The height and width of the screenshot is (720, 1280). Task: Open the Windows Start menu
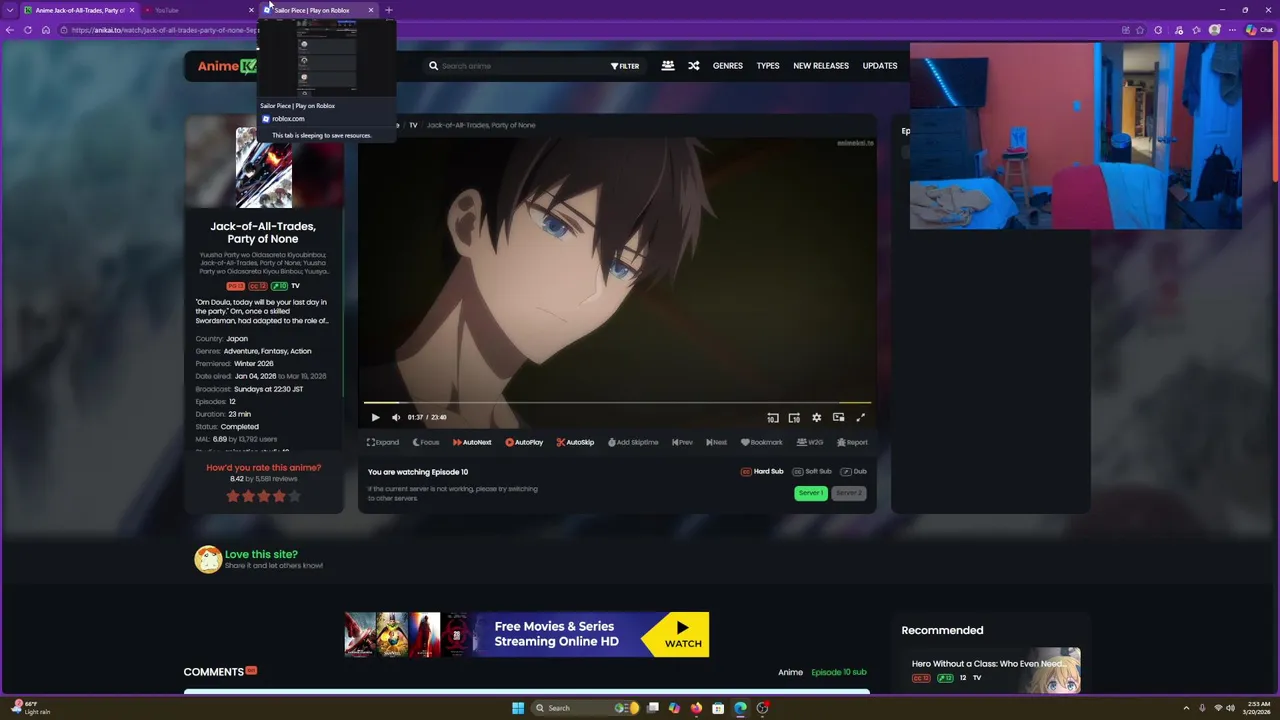pos(518,708)
